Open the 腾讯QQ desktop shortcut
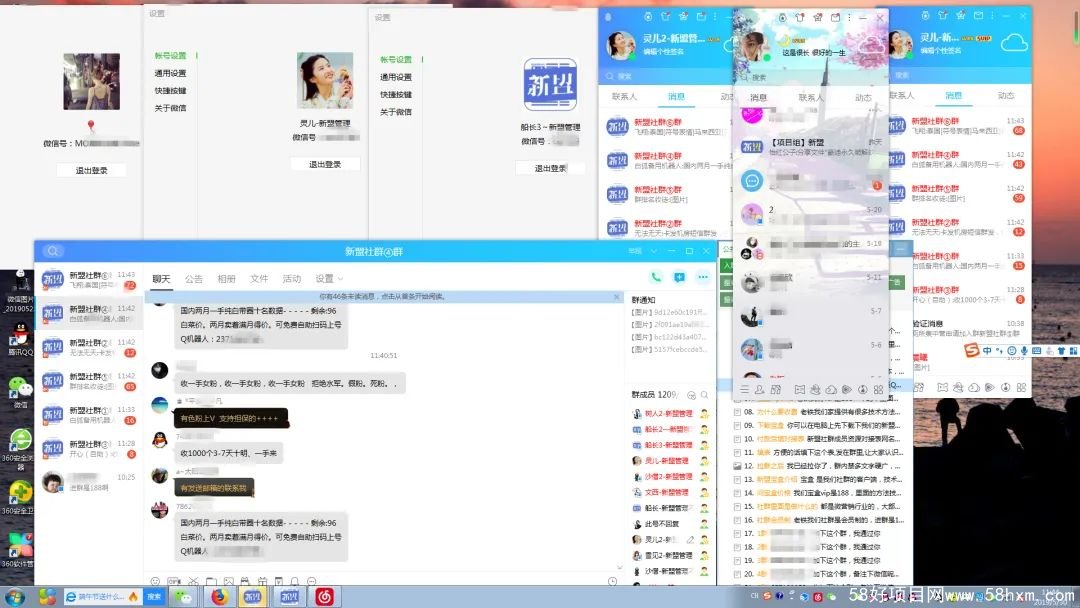 [21, 339]
